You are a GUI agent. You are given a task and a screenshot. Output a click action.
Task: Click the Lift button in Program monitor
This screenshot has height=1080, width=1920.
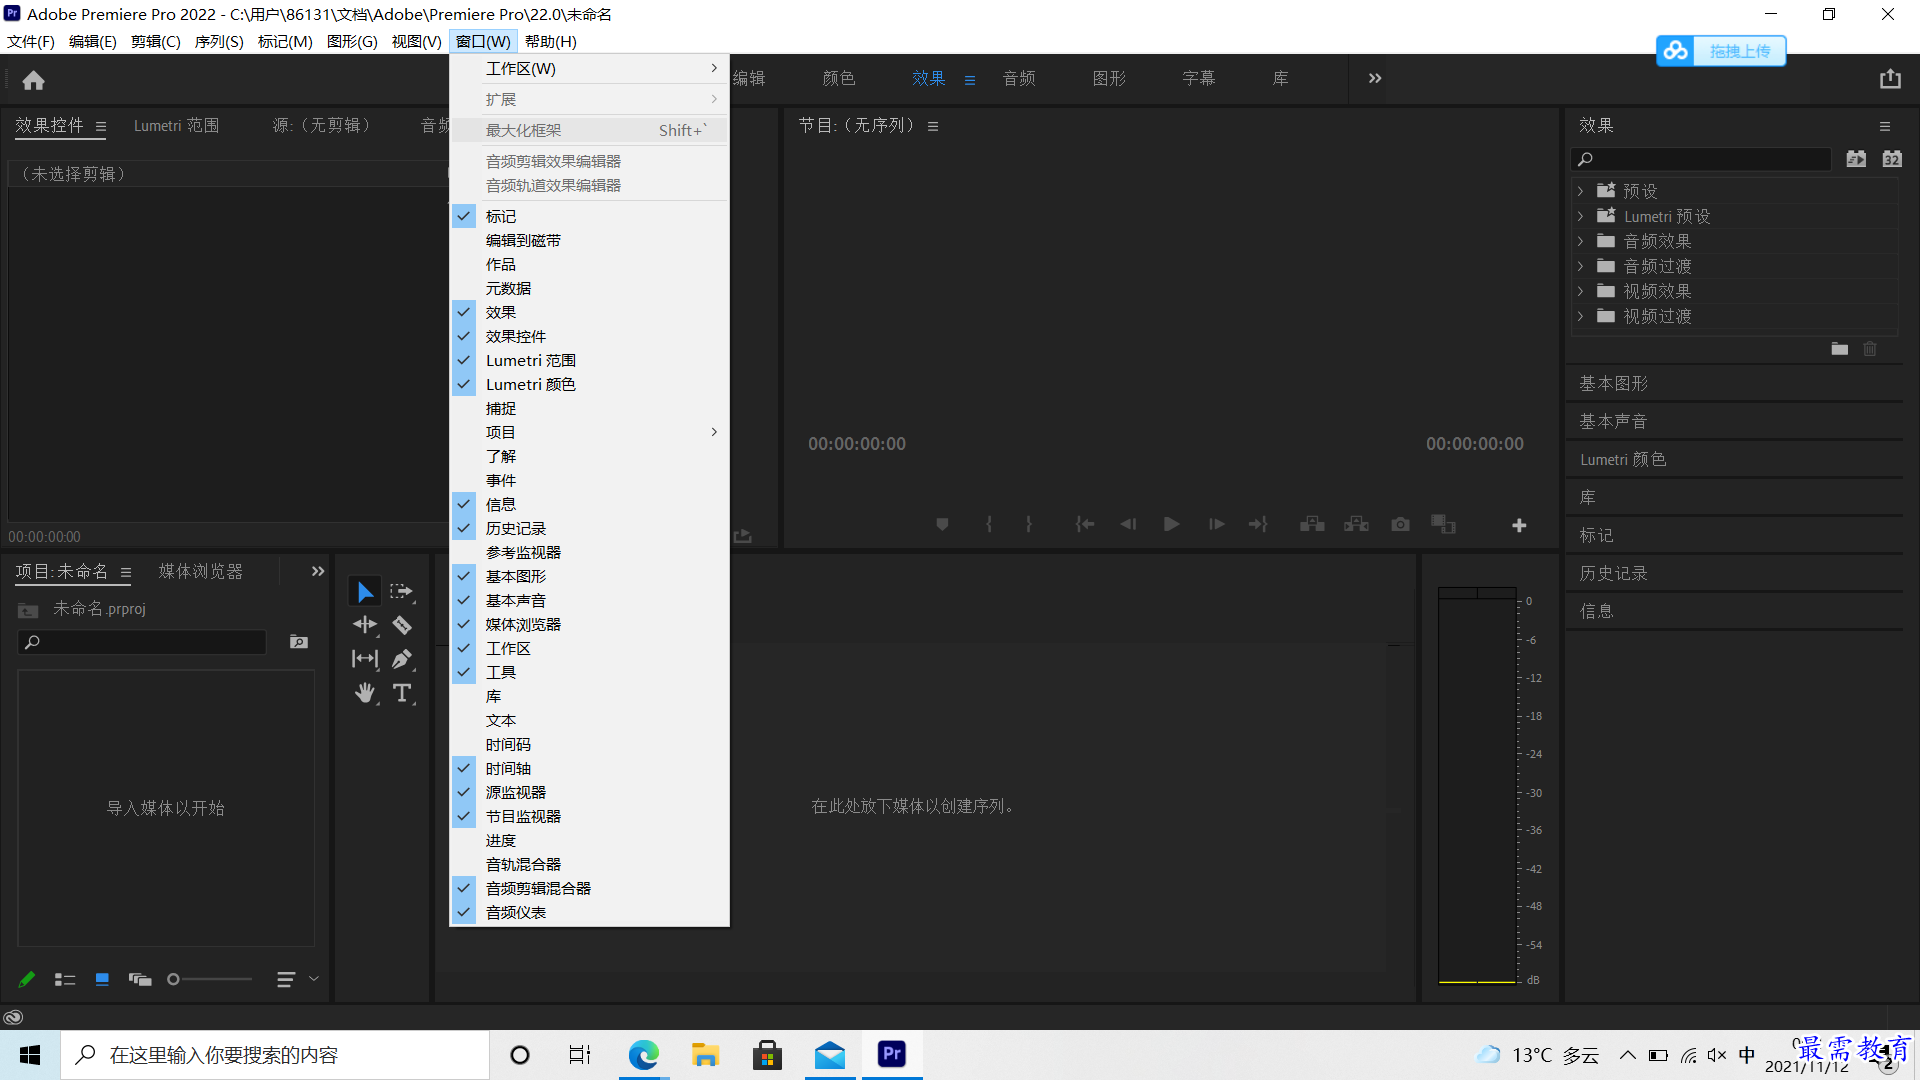[x=1312, y=524]
